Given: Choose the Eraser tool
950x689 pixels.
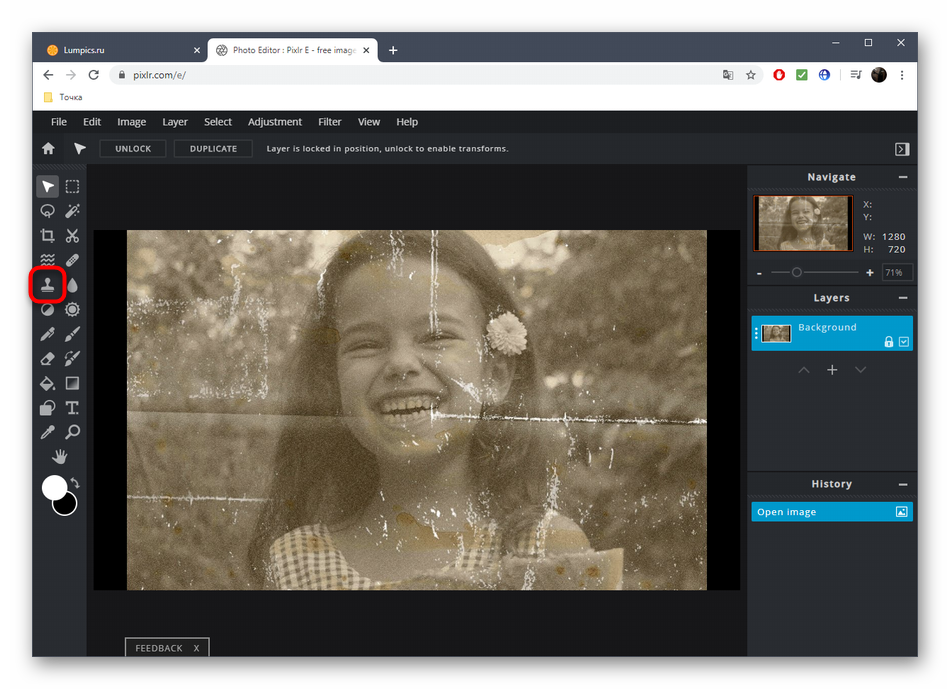Looking at the screenshot, I should [x=47, y=358].
